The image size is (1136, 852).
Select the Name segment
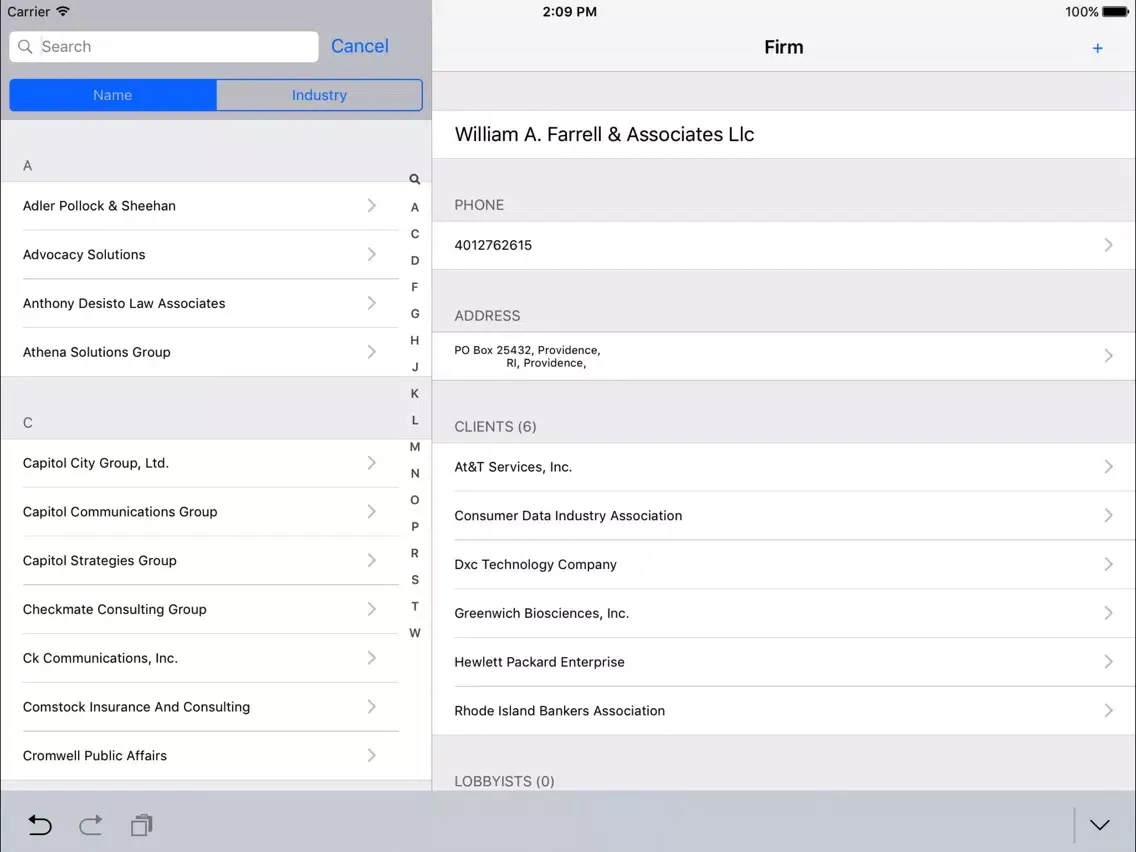click(x=112, y=95)
